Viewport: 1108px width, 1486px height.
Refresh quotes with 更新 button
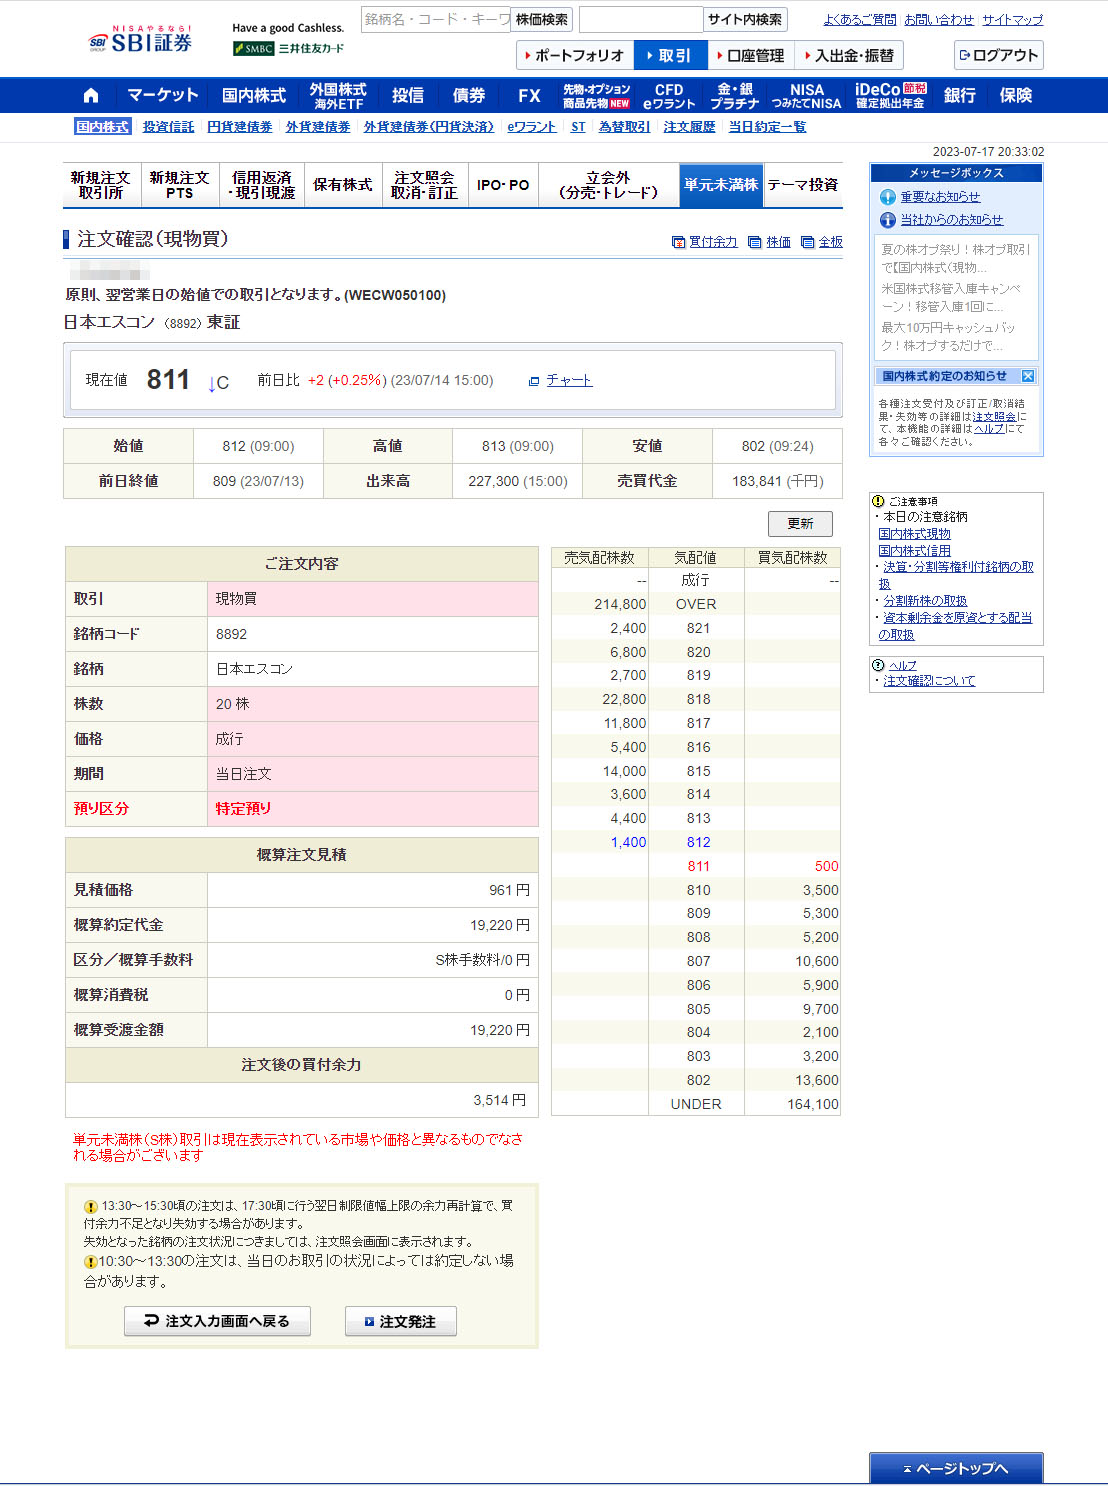[x=799, y=524]
